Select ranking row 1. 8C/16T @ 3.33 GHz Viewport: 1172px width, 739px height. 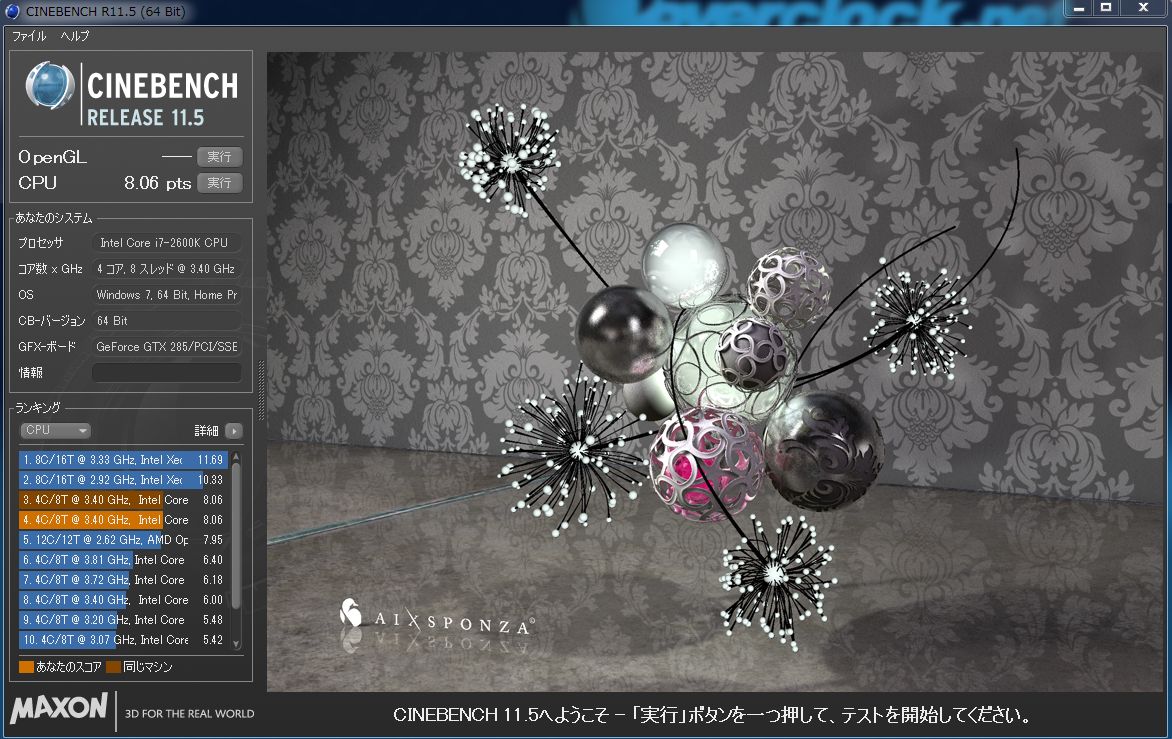(123, 460)
